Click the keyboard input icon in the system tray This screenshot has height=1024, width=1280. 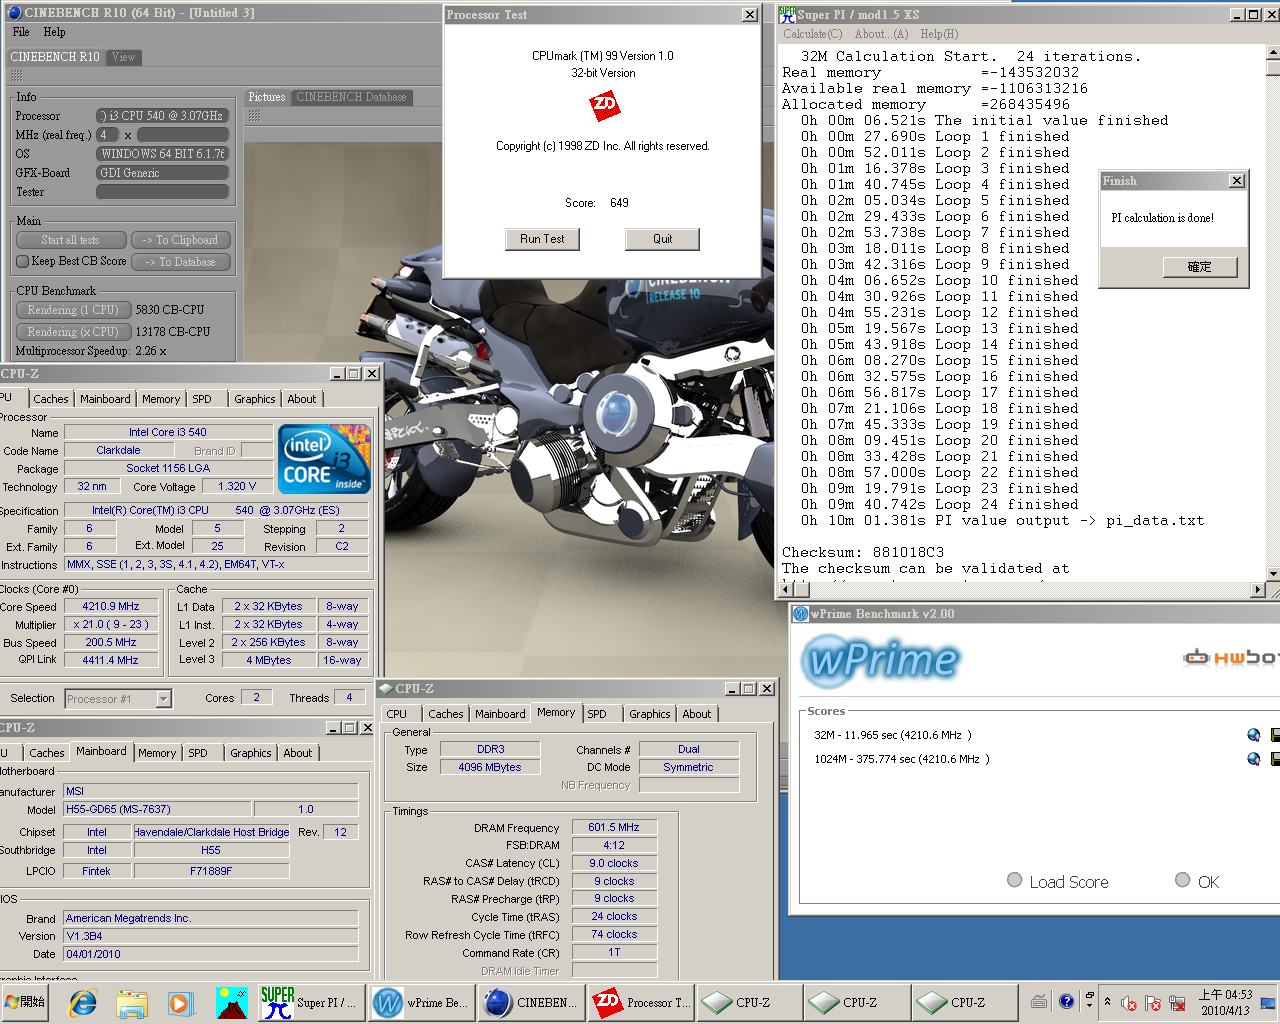(1039, 1002)
